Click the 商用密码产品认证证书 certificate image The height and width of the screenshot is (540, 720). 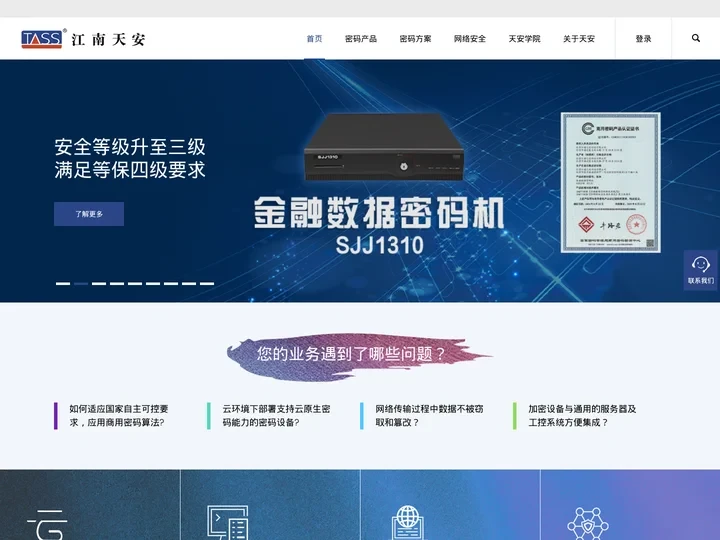point(611,182)
